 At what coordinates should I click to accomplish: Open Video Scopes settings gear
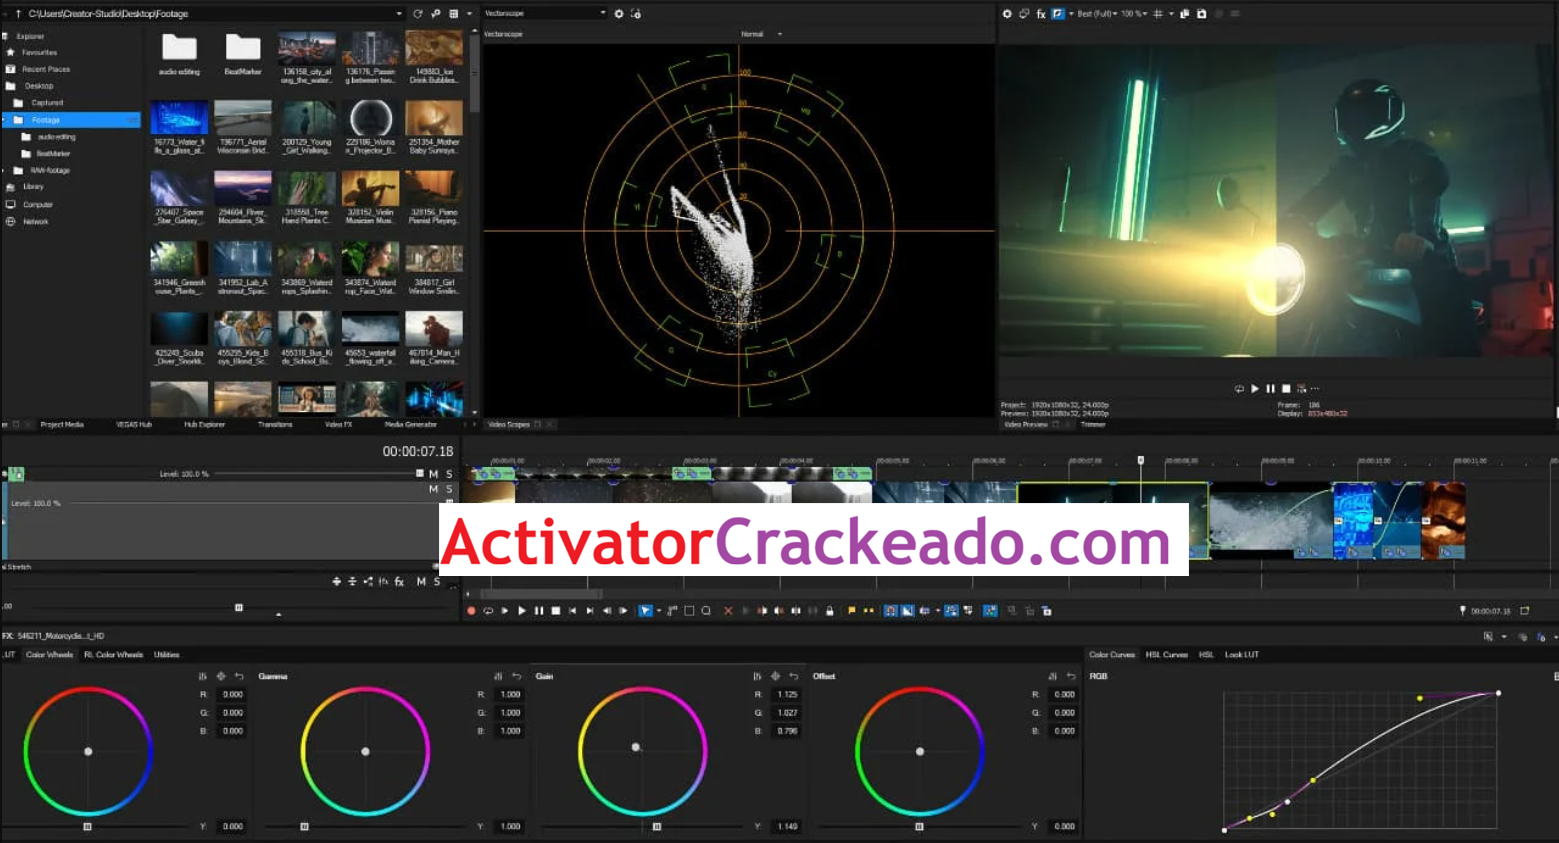pyautogui.click(x=619, y=14)
